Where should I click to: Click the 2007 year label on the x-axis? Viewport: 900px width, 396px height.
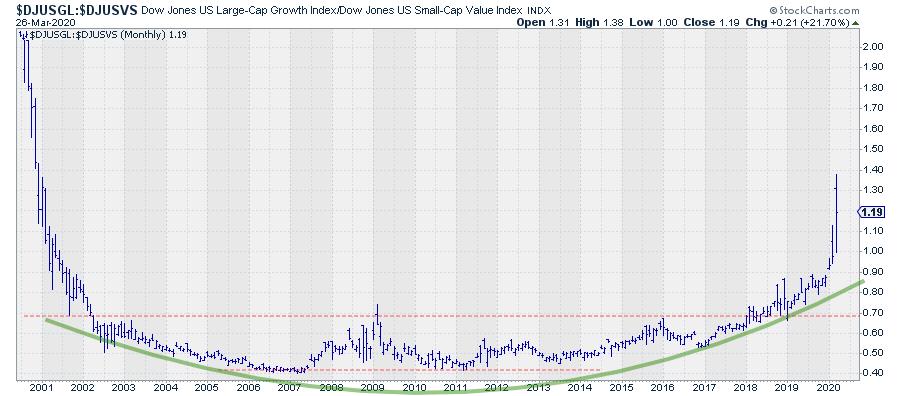tap(290, 387)
